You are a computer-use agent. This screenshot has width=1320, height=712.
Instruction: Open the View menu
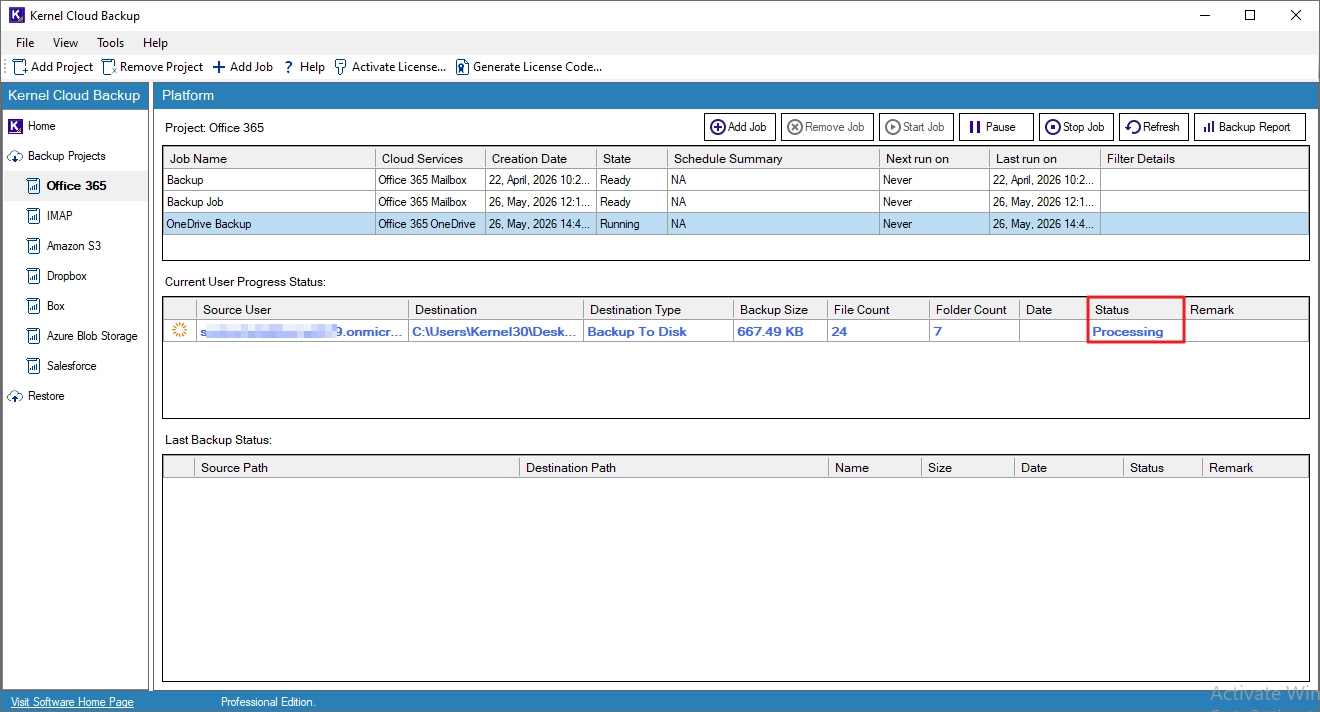pyautogui.click(x=65, y=43)
